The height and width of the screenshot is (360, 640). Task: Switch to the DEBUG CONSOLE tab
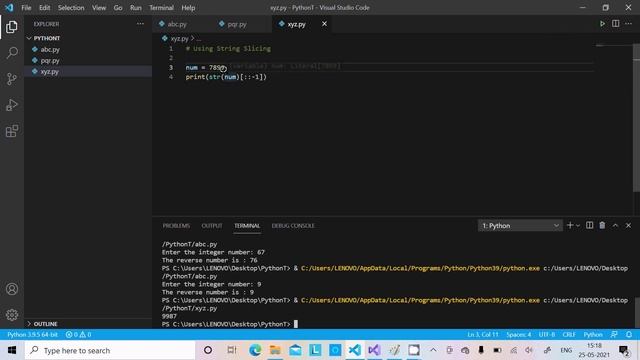(293, 226)
